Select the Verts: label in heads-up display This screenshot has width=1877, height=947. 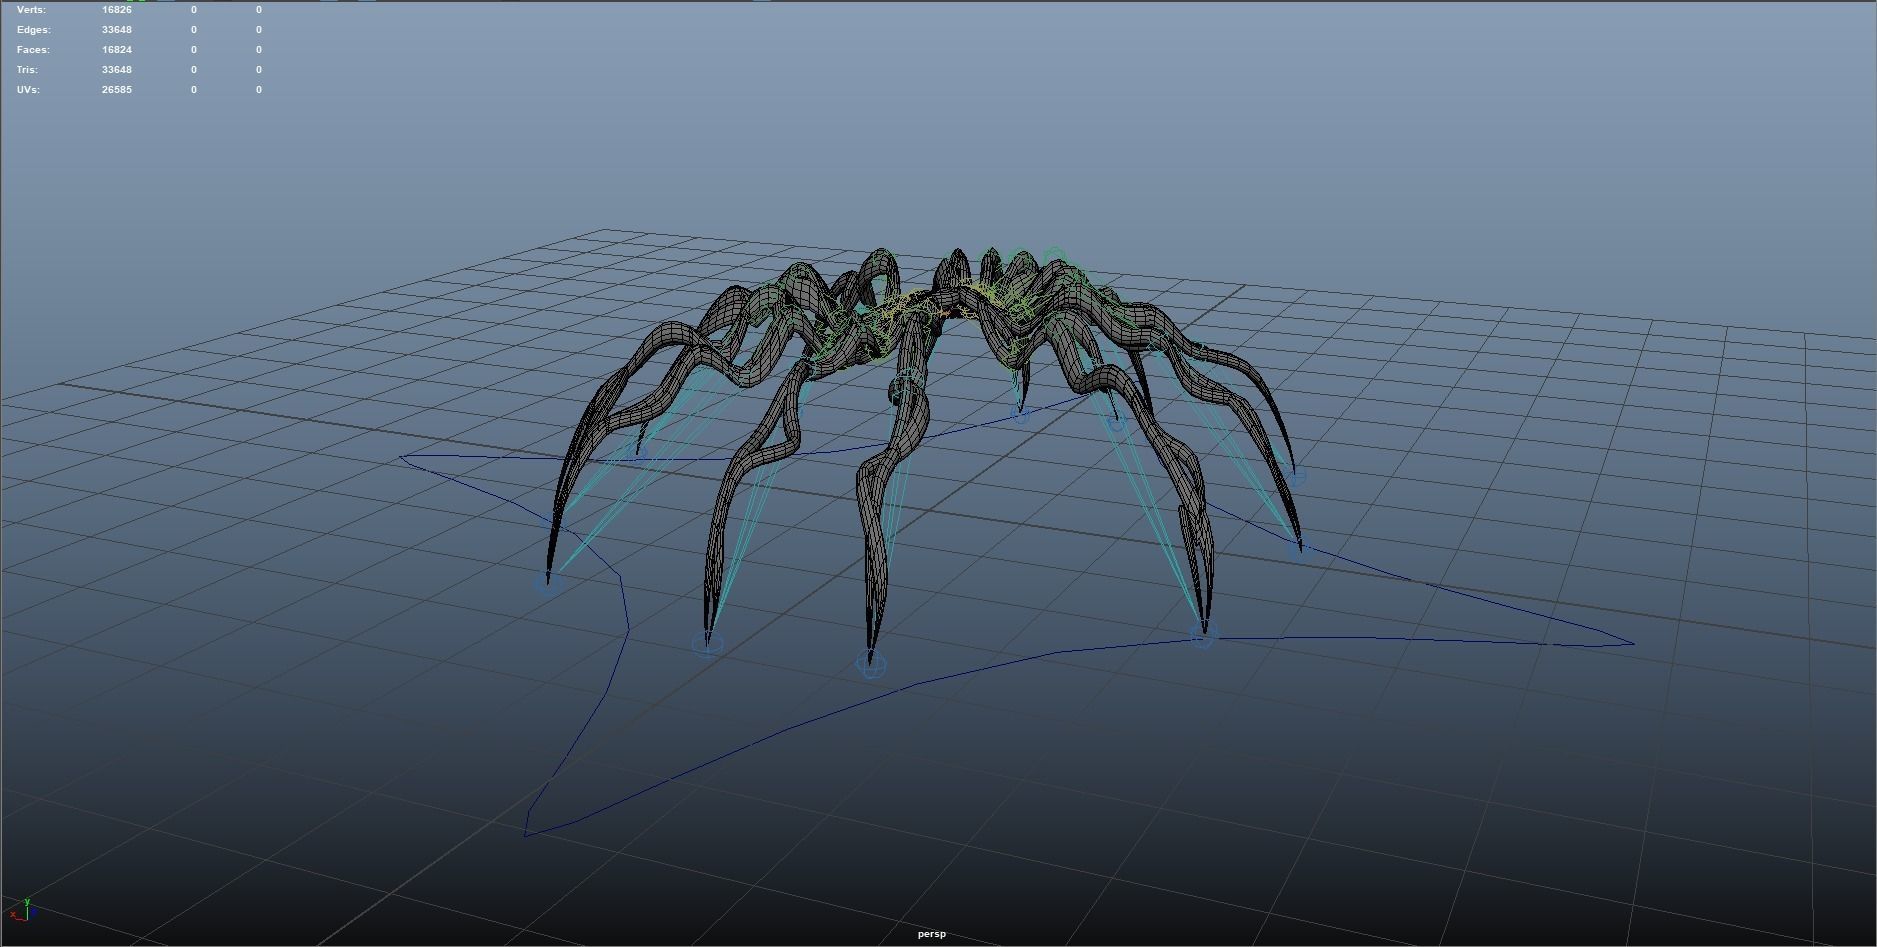click(31, 10)
